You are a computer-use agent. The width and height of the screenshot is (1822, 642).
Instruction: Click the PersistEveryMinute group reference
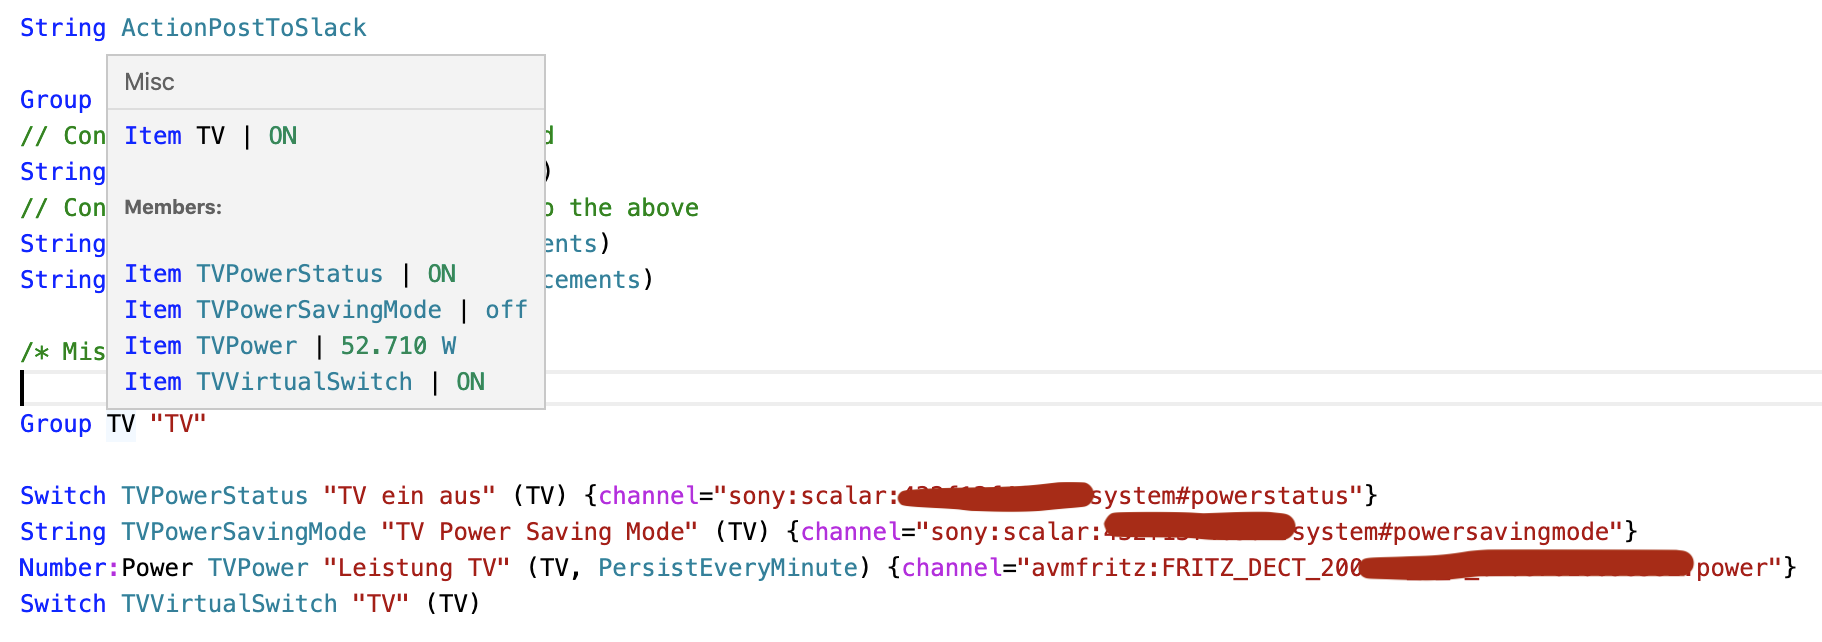pos(728,568)
